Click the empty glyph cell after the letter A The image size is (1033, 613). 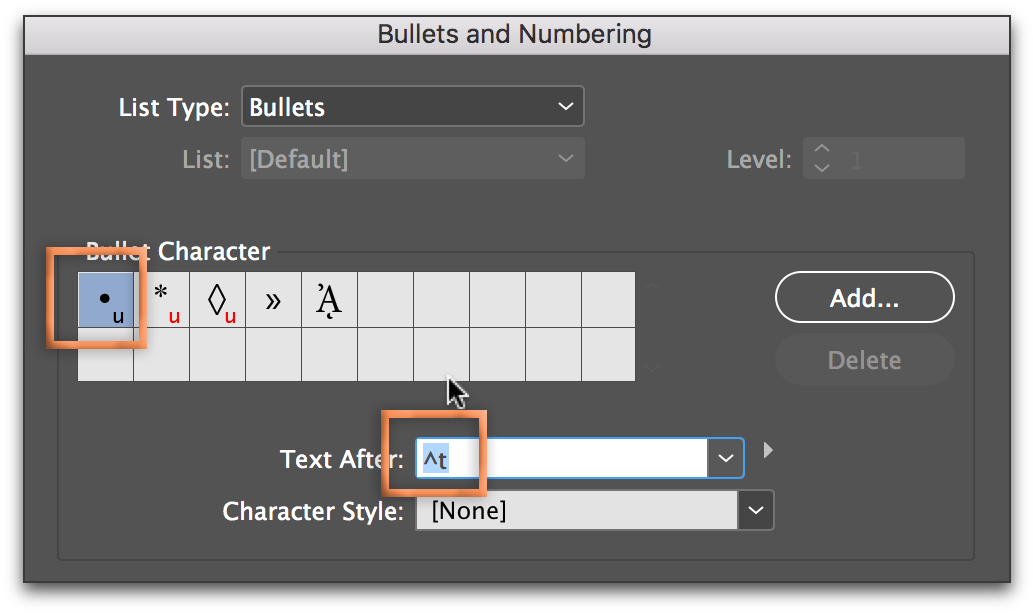click(x=385, y=299)
